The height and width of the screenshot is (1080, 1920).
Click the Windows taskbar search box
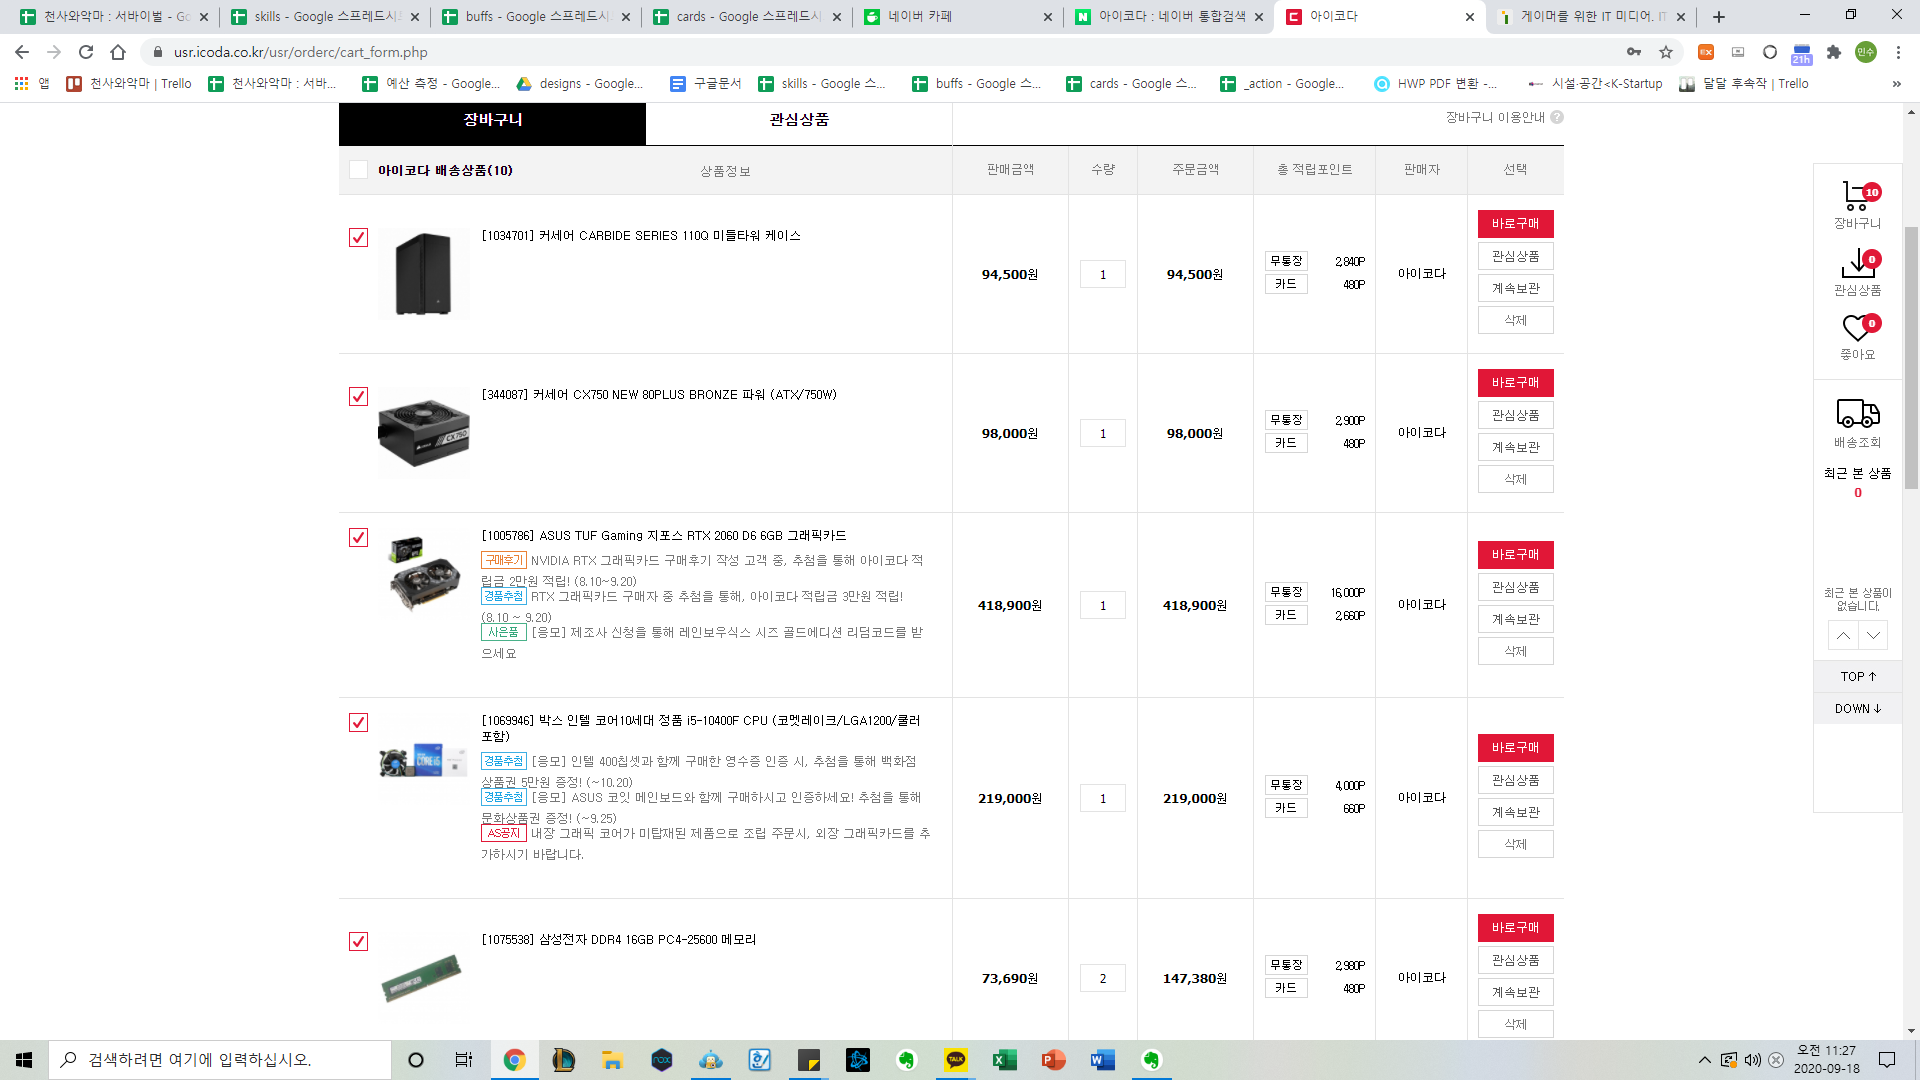point(220,1060)
